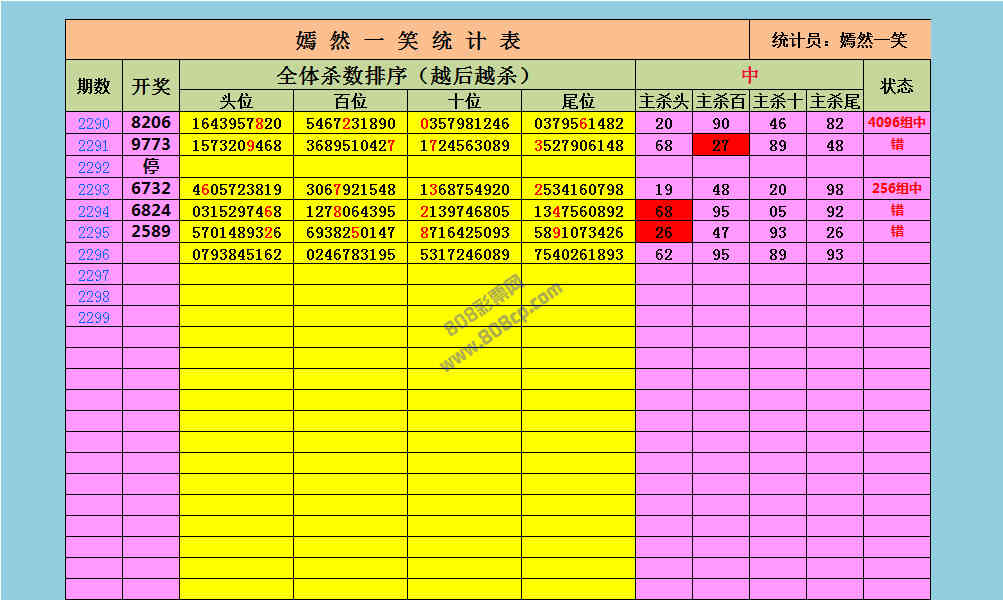Click the period number 2290 link
This screenshot has width=1003, height=600.
tap(93, 124)
